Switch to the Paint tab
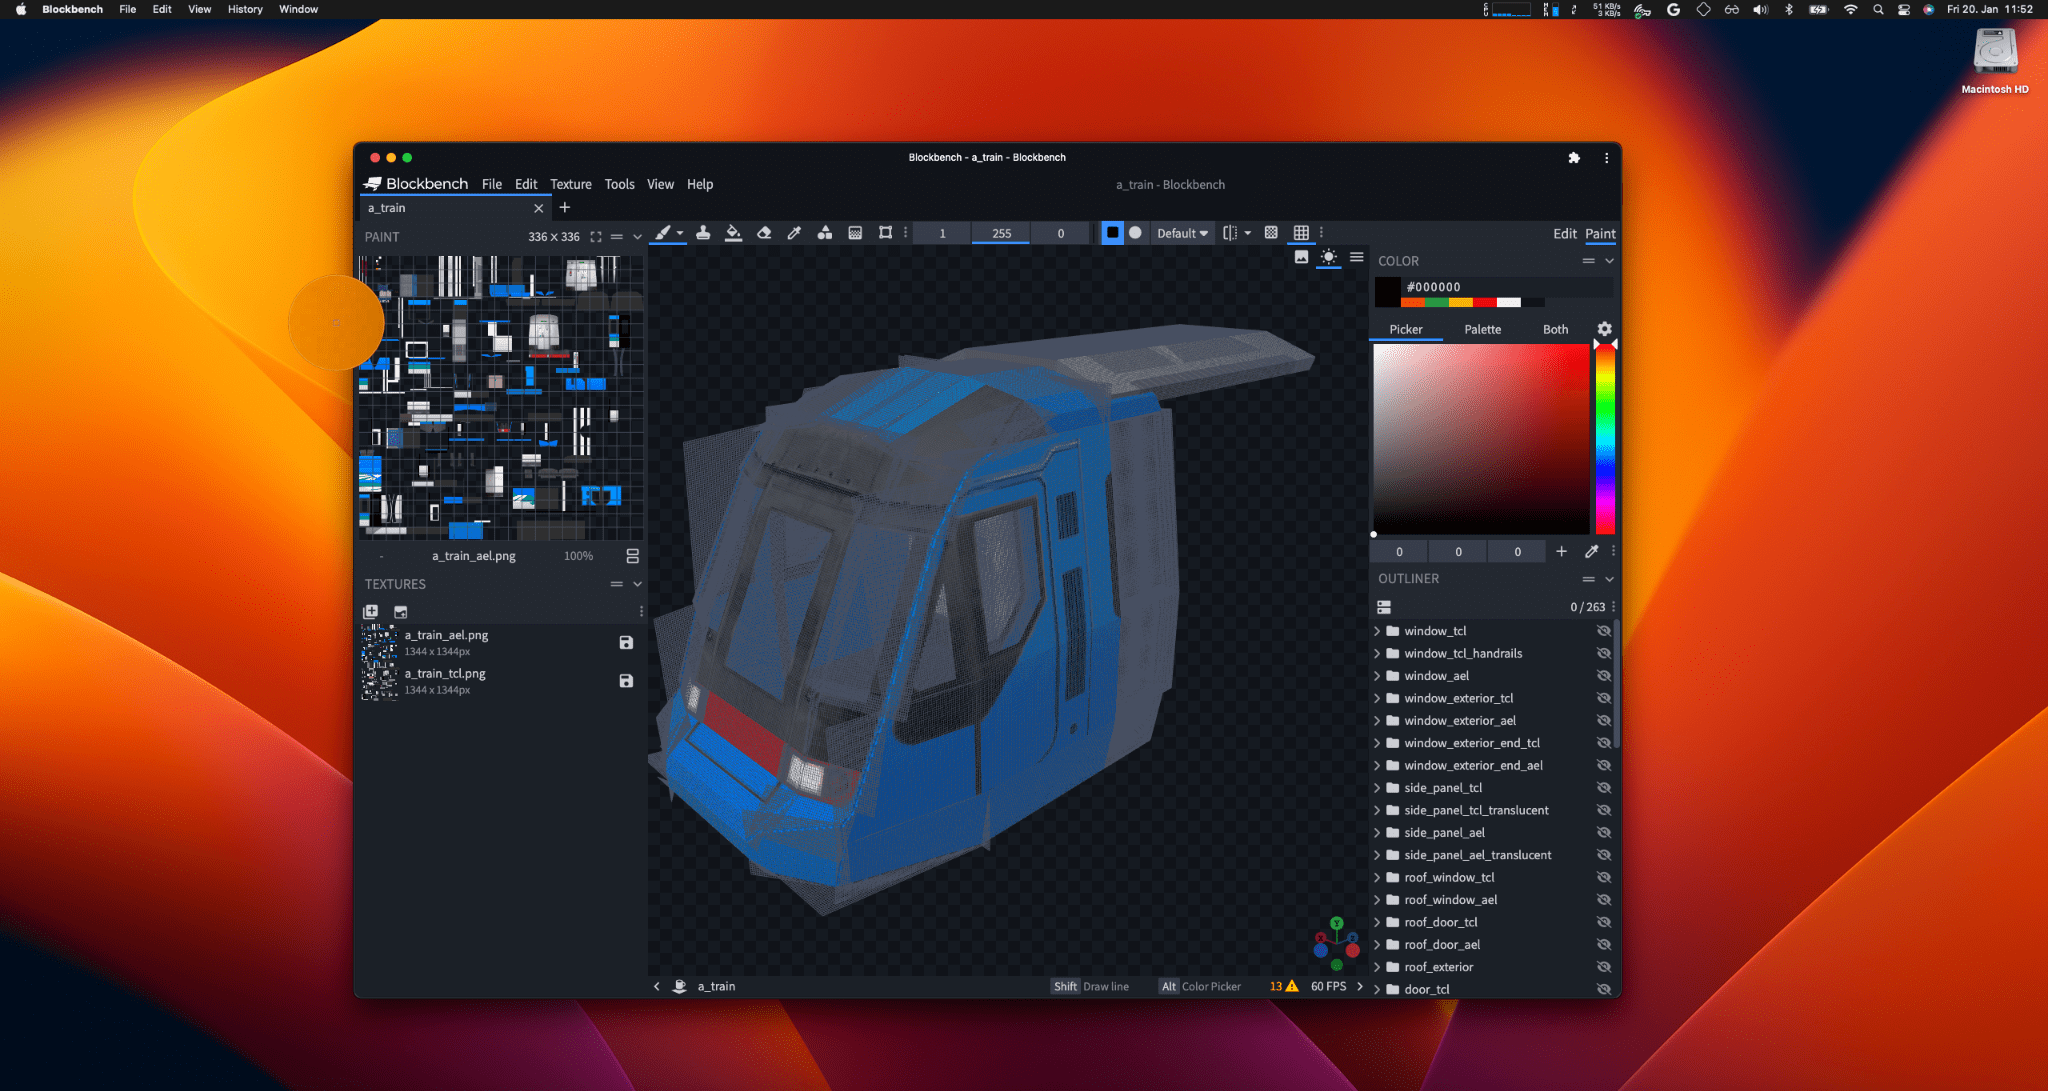Viewport: 2048px width, 1091px height. coord(1601,233)
